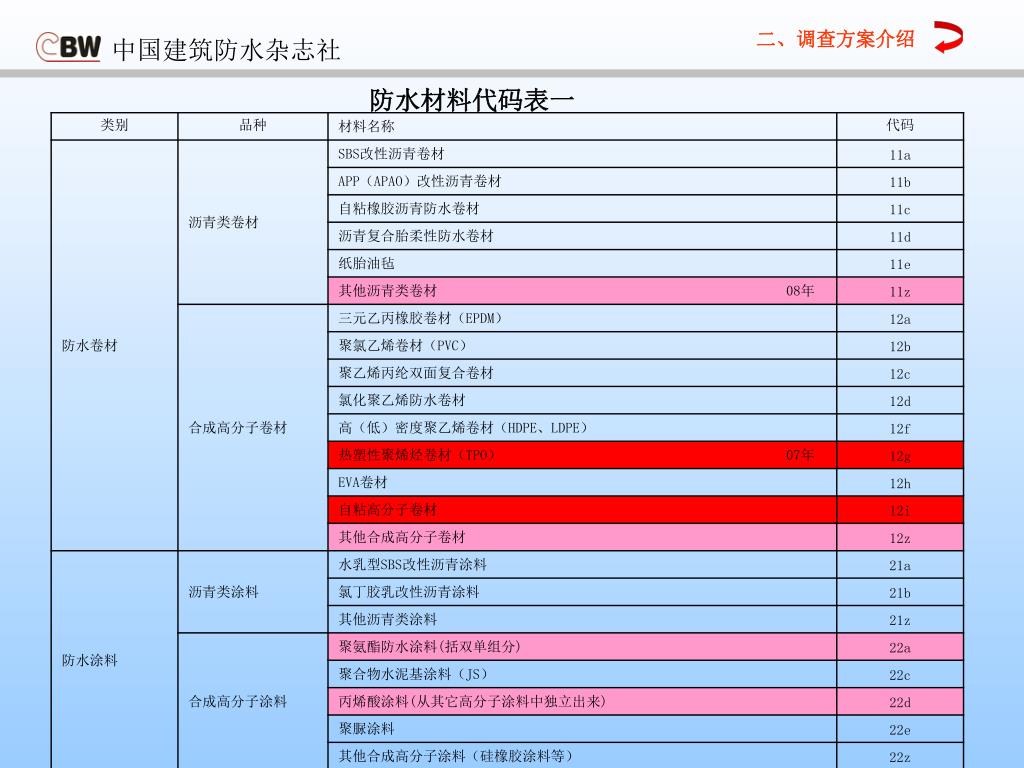Click code cell '12a'

900,318
